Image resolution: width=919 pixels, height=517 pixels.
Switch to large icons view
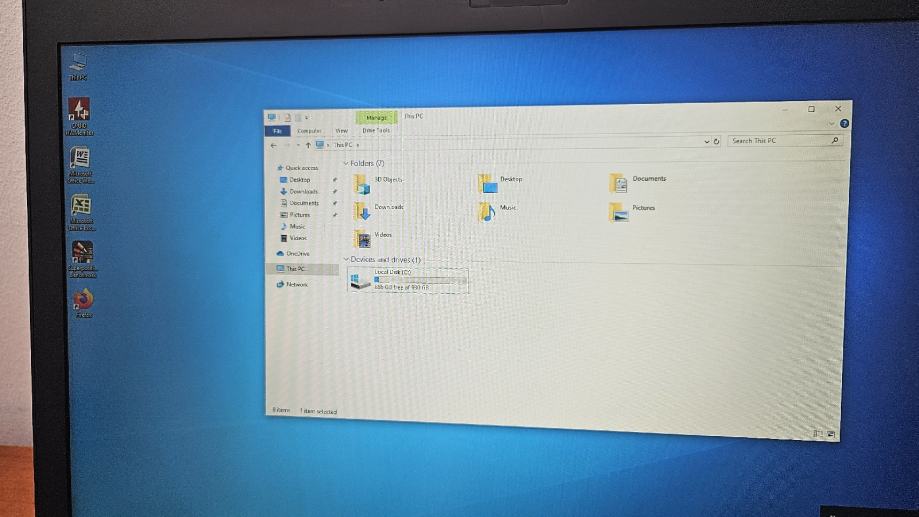click(831, 434)
